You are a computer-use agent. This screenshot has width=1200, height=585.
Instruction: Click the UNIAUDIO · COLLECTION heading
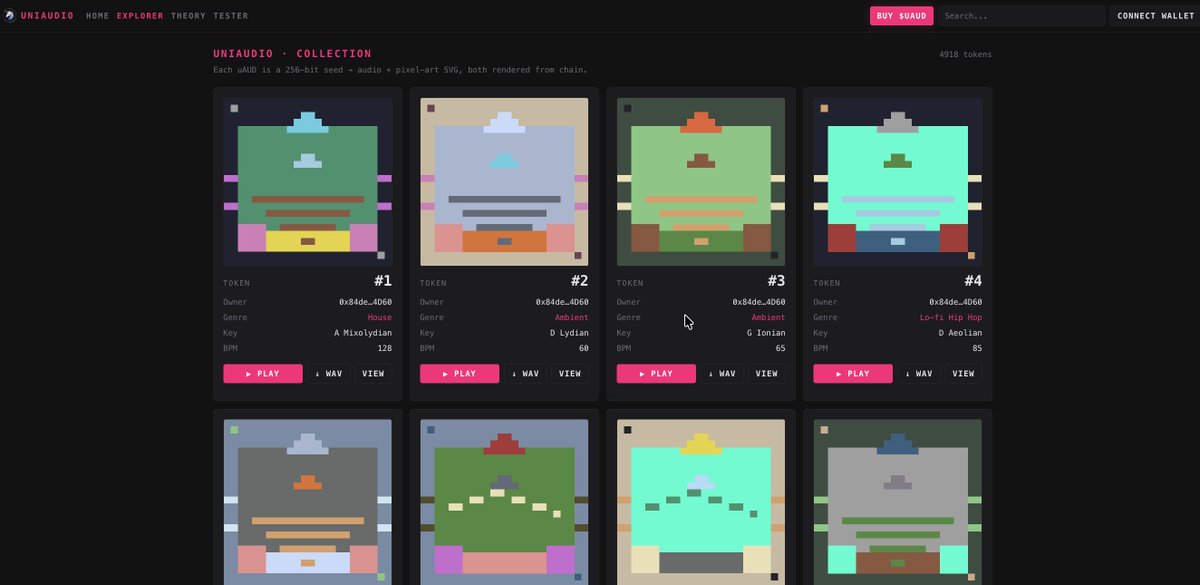(292, 54)
